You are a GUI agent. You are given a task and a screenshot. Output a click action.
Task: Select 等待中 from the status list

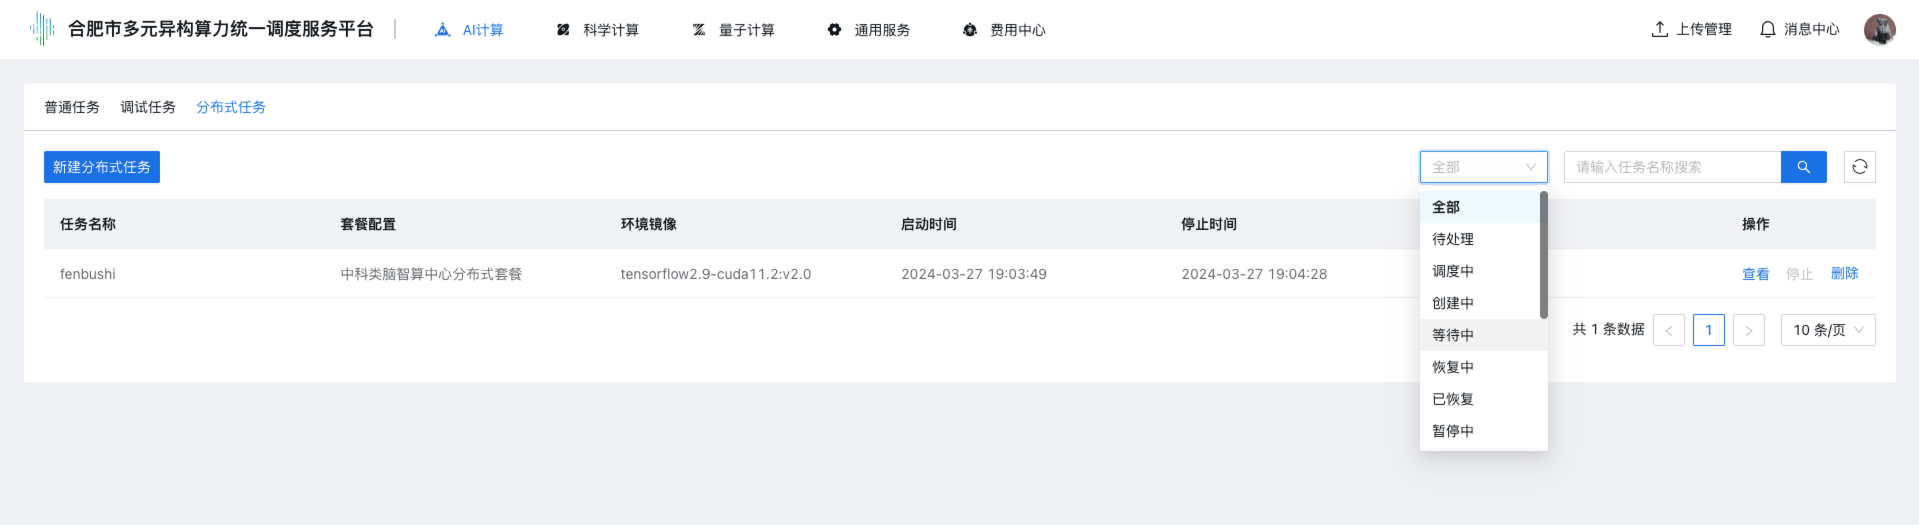1453,335
